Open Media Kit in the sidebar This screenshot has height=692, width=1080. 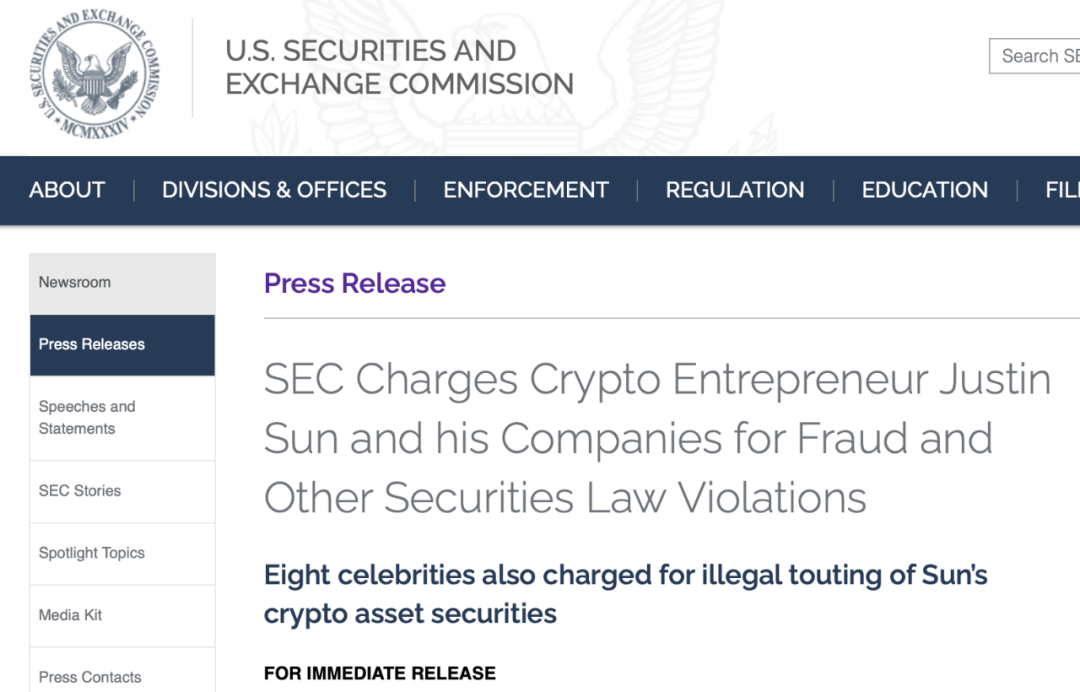point(123,616)
